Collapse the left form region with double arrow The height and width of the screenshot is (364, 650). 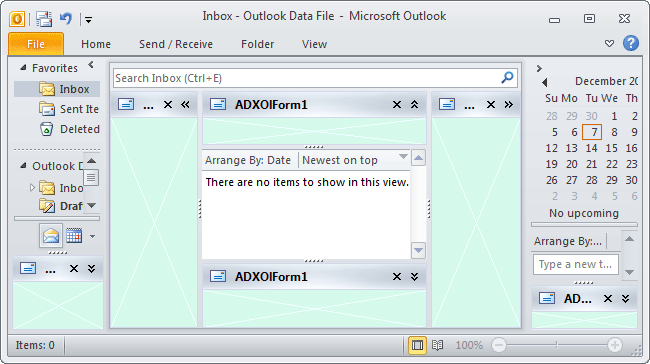pyautogui.click(x=185, y=104)
